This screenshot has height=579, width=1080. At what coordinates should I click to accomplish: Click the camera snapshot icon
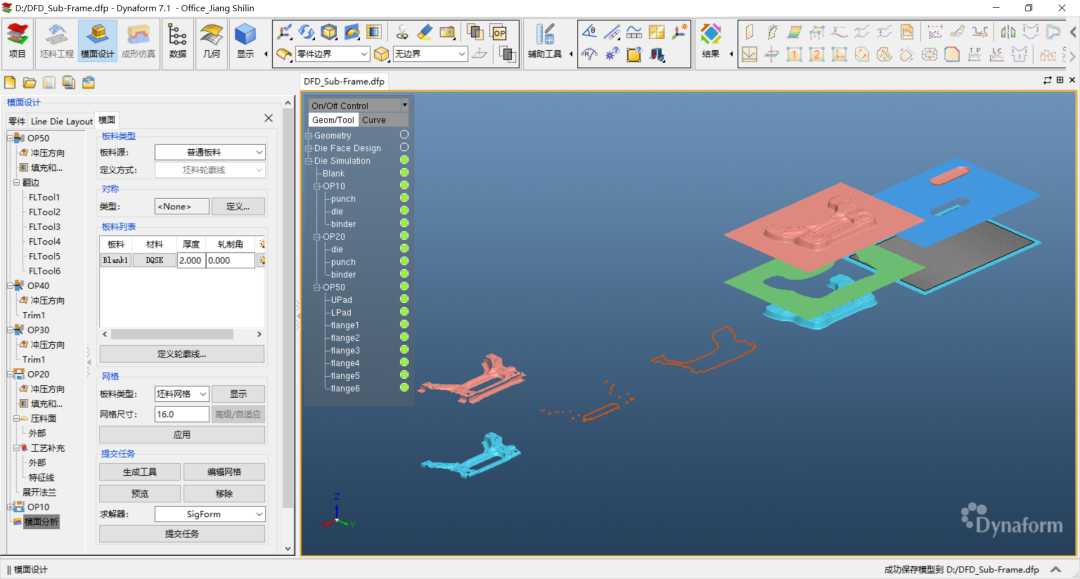447,32
